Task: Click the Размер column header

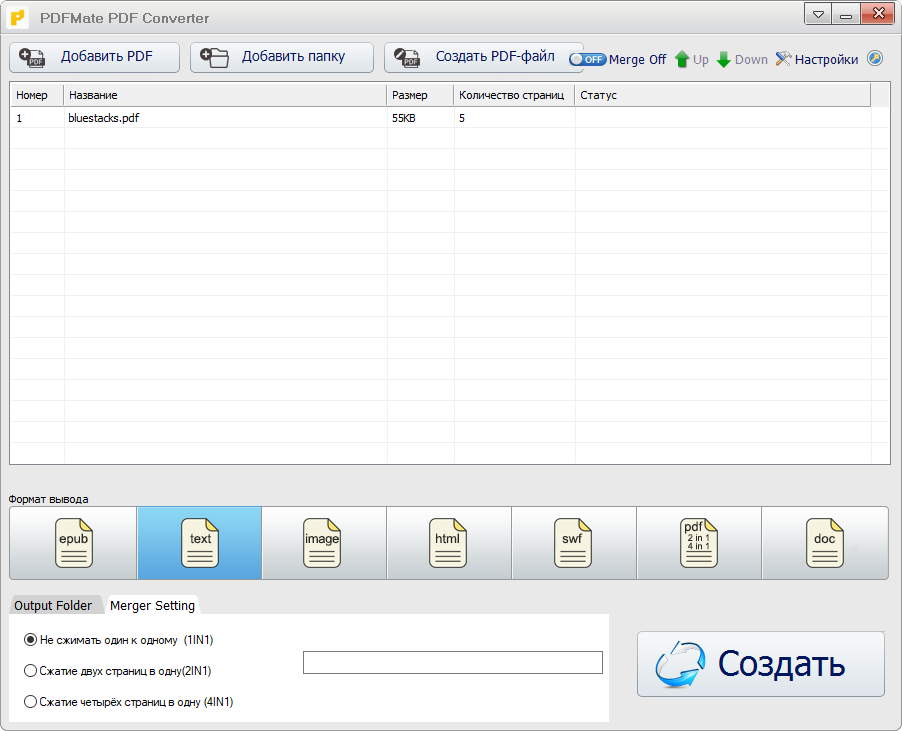Action: click(421, 95)
